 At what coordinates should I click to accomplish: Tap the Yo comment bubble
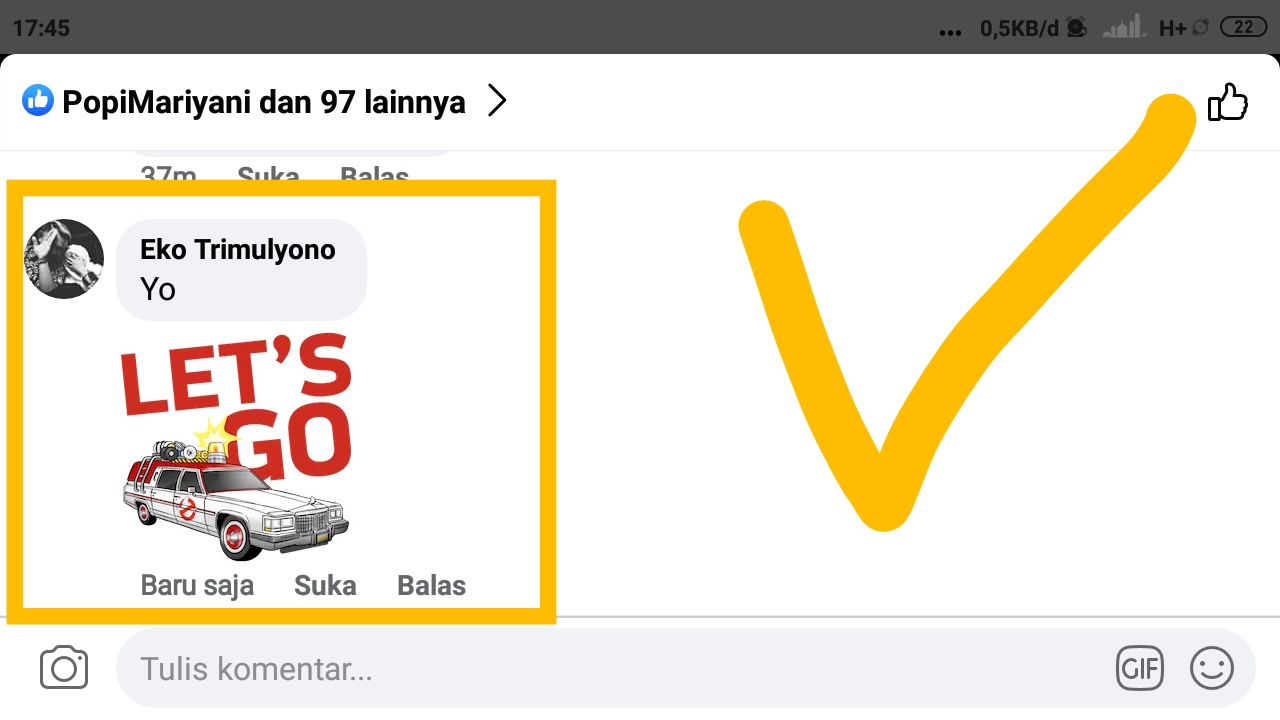click(241, 270)
